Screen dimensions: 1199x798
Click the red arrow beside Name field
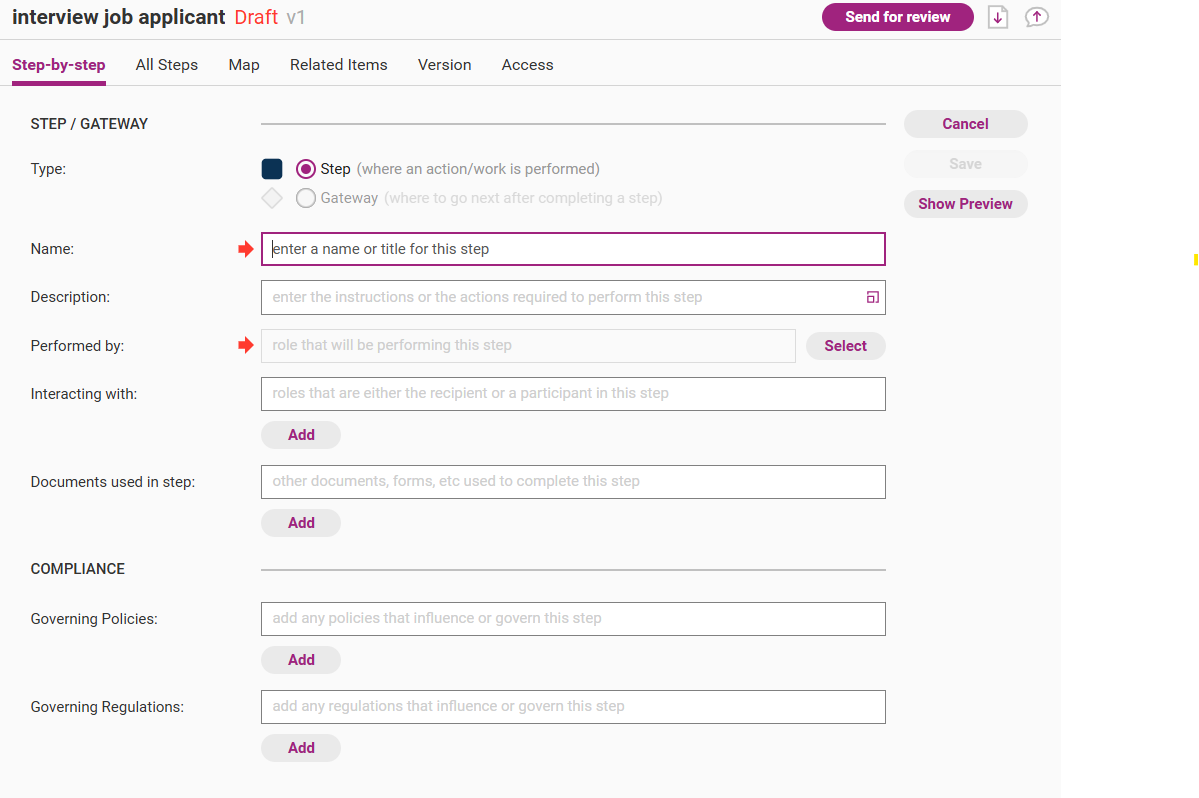[x=245, y=249]
